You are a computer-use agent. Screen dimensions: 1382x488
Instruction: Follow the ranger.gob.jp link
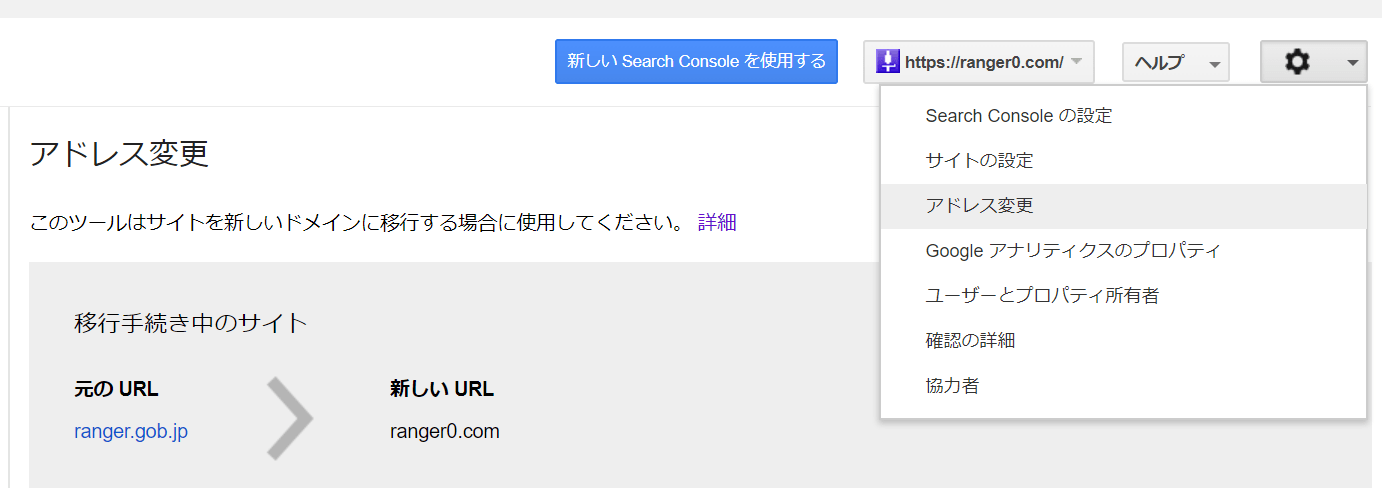[x=131, y=432]
